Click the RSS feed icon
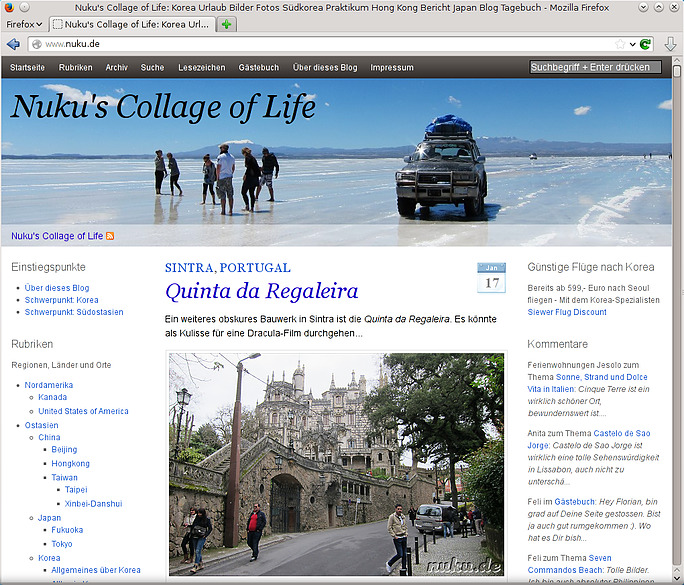Viewport: 684px width, 585px height. (x=110, y=236)
